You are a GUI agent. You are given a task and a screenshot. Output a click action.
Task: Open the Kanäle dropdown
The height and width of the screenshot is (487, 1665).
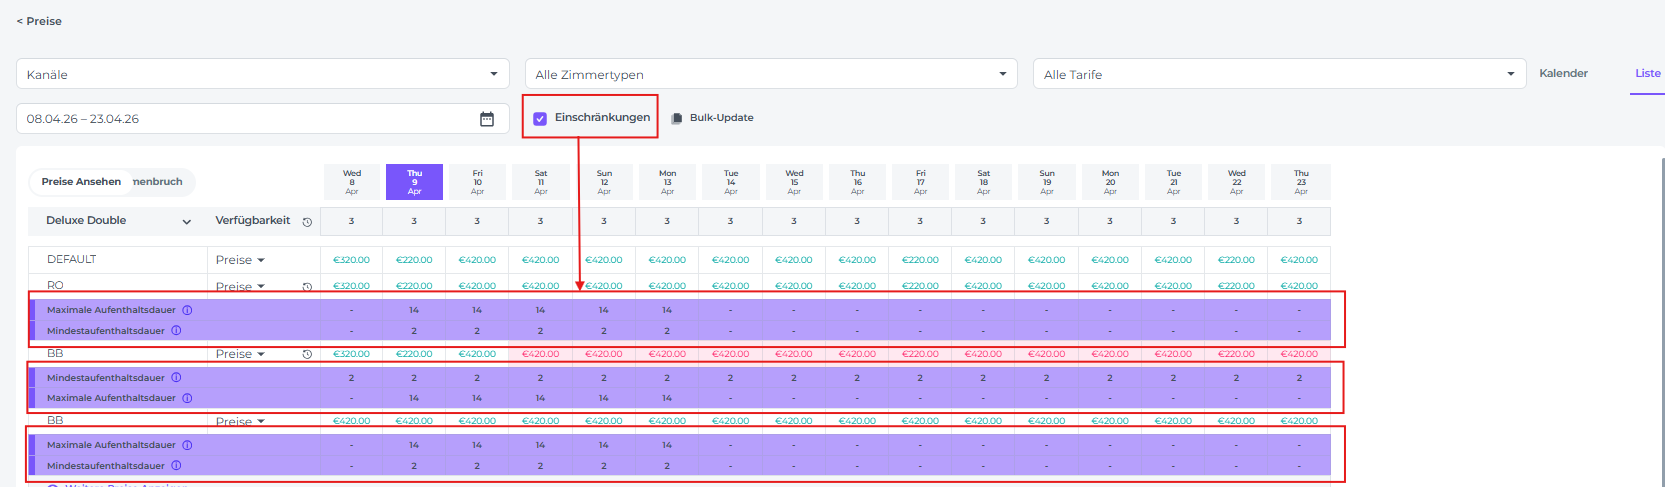coord(263,74)
